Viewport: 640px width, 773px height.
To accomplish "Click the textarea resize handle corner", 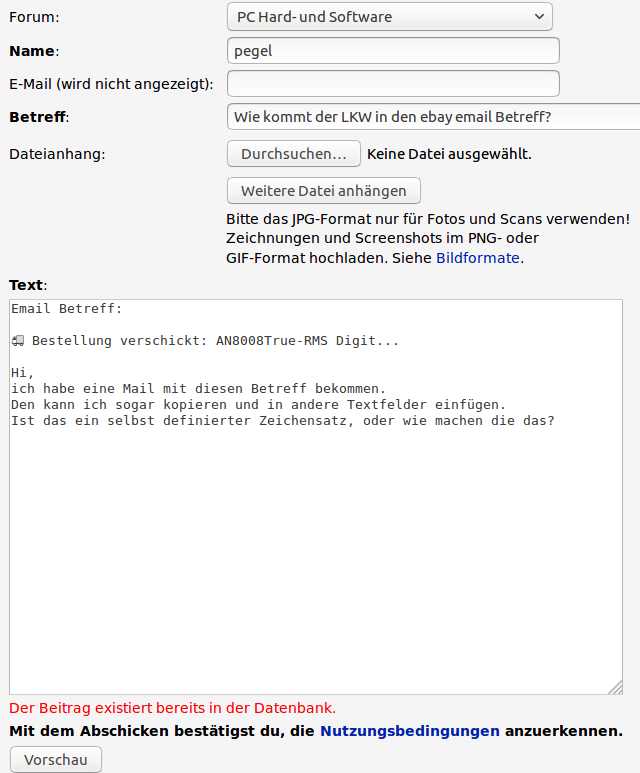I will pyautogui.click(x=615, y=687).
